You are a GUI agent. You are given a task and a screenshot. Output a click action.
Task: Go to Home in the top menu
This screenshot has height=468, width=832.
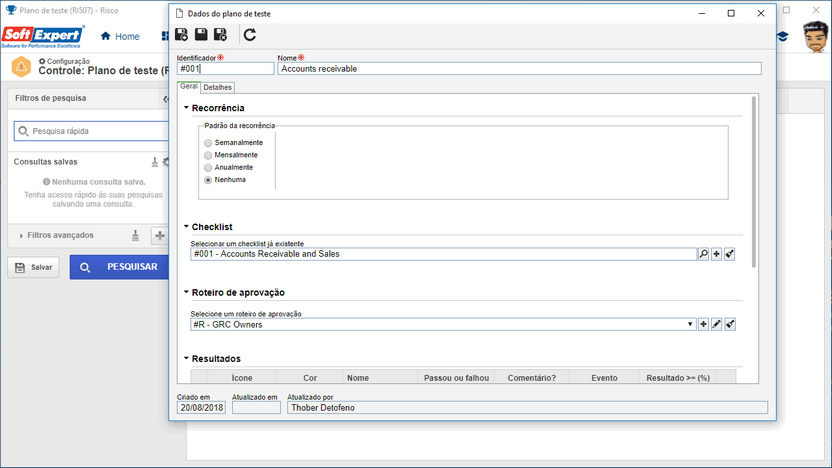click(120, 37)
